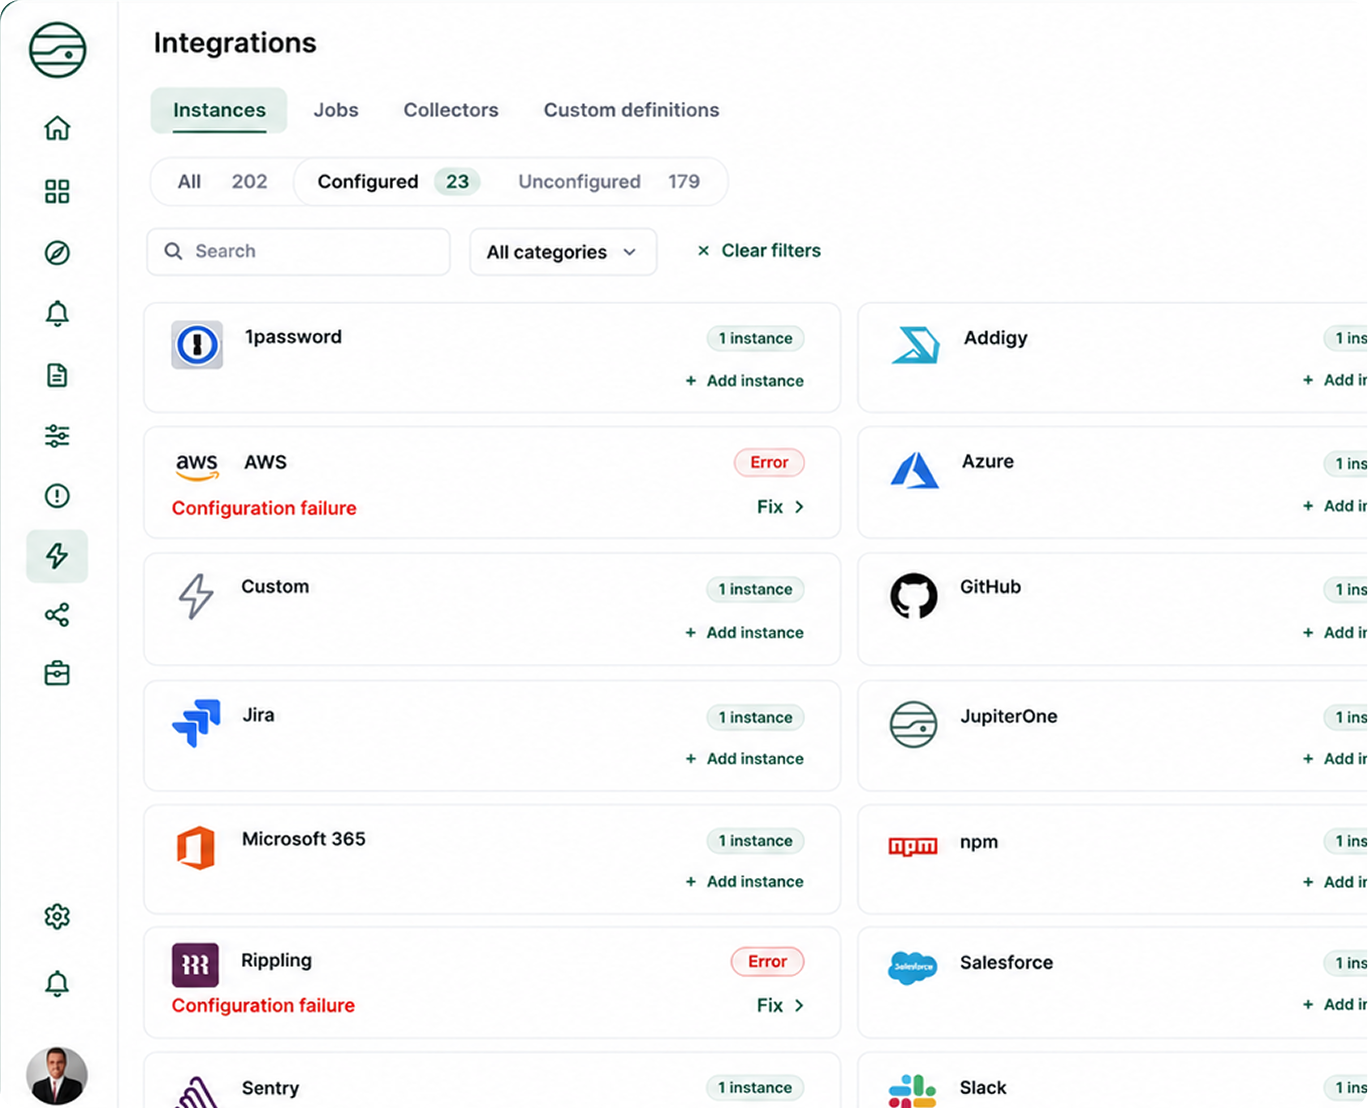Click the npm logo icon
The width and height of the screenshot is (1368, 1108).
tap(913, 847)
